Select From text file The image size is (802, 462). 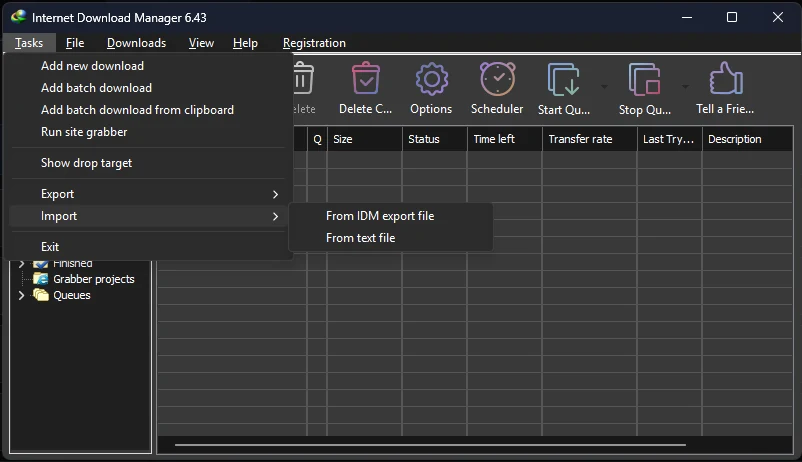click(x=391, y=238)
